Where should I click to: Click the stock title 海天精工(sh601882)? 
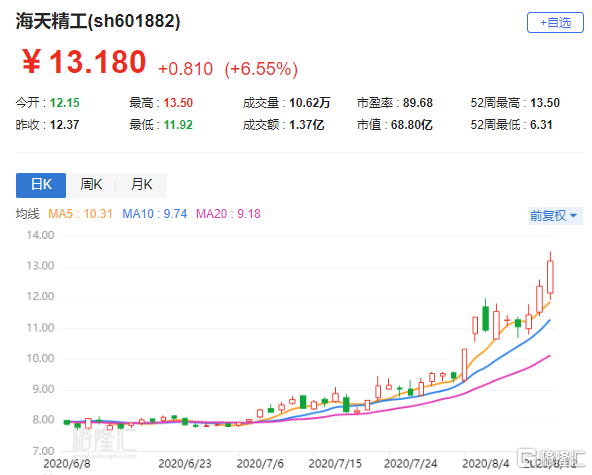click(x=98, y=21)
